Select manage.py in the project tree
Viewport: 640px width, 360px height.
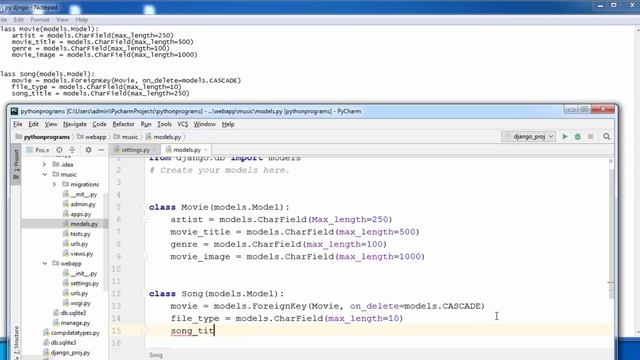point(71,323)
